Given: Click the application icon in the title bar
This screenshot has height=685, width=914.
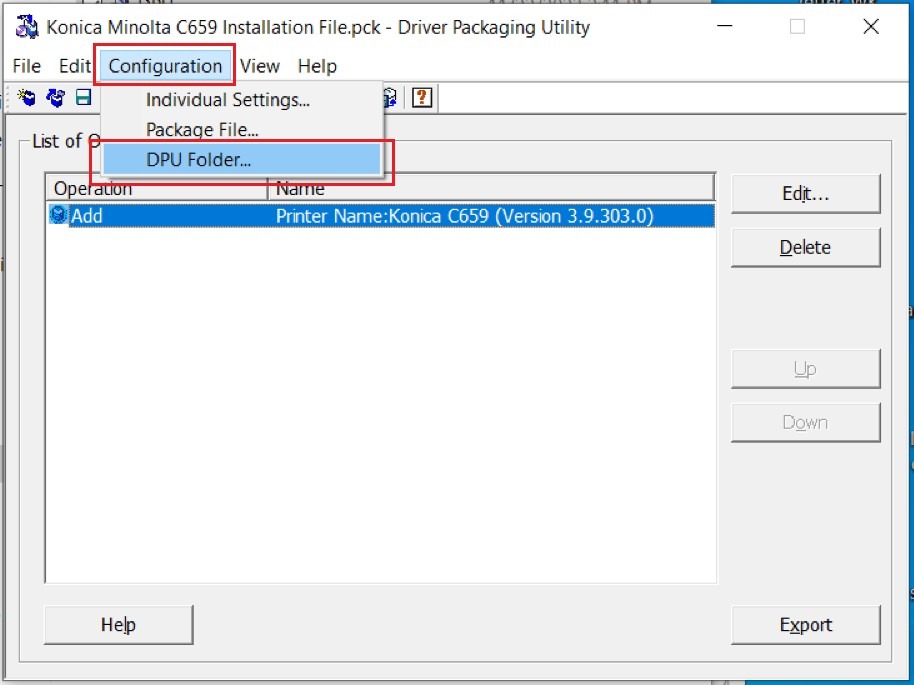Looking at the screenshot, I should pyautogui.click(x=27, y=27).
